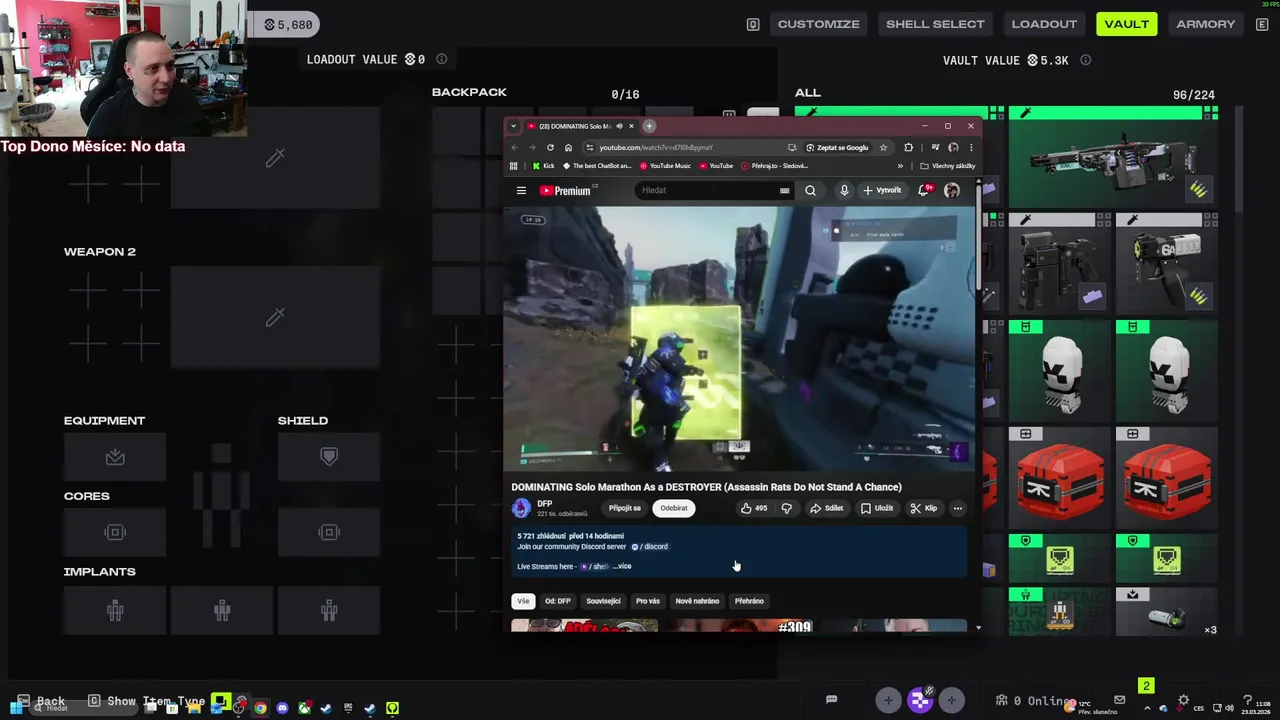Open Chrome extensions puzzle icon
The height and width of the screenshot is (720, 1280).
click(908, 147)
